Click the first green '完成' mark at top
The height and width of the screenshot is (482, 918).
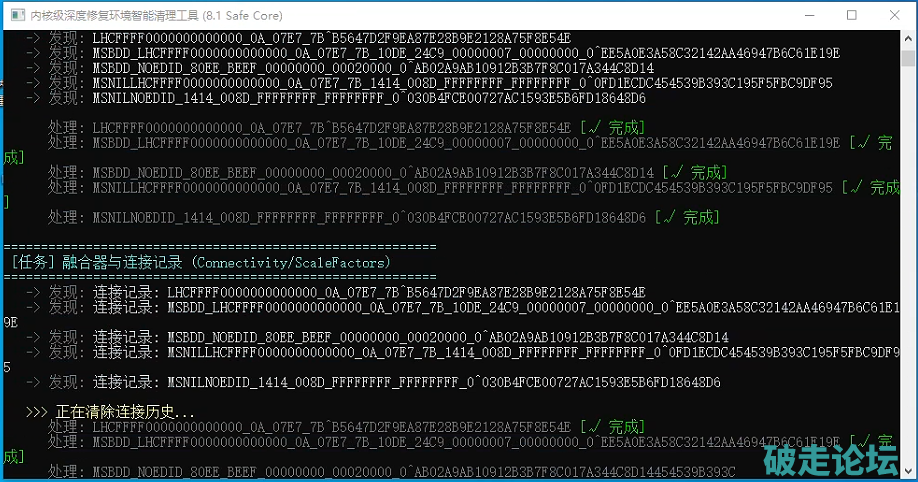point(612,127)
